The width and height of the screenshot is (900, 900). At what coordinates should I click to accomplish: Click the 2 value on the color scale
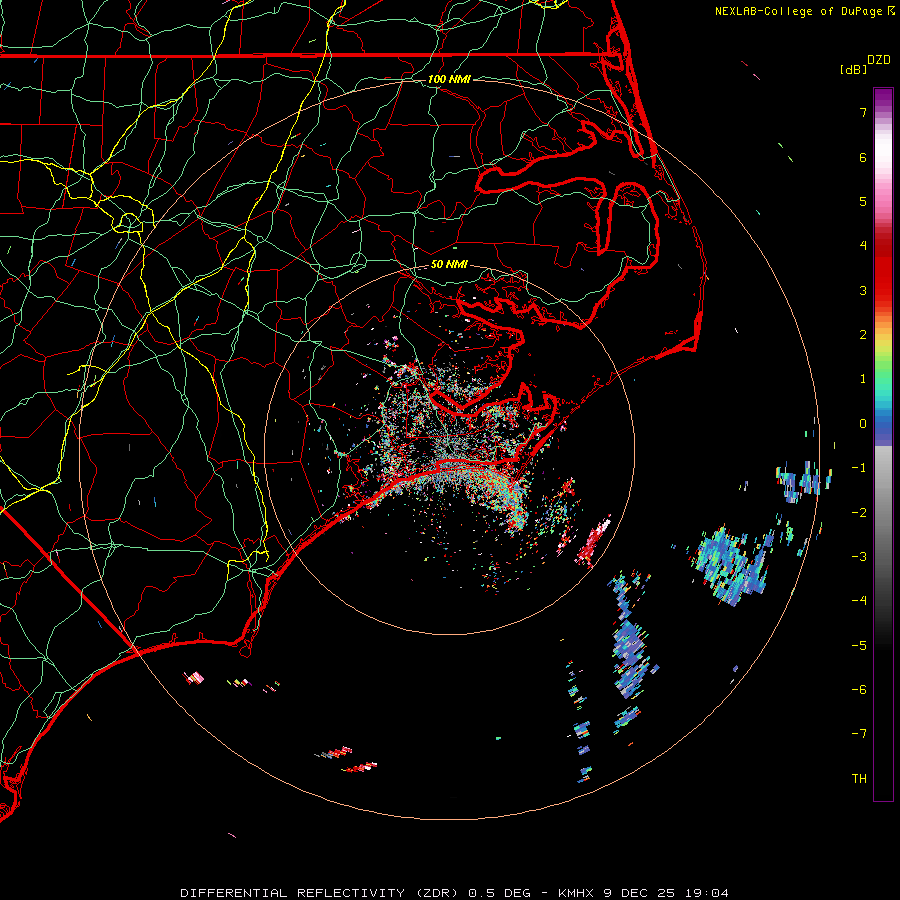863,335
